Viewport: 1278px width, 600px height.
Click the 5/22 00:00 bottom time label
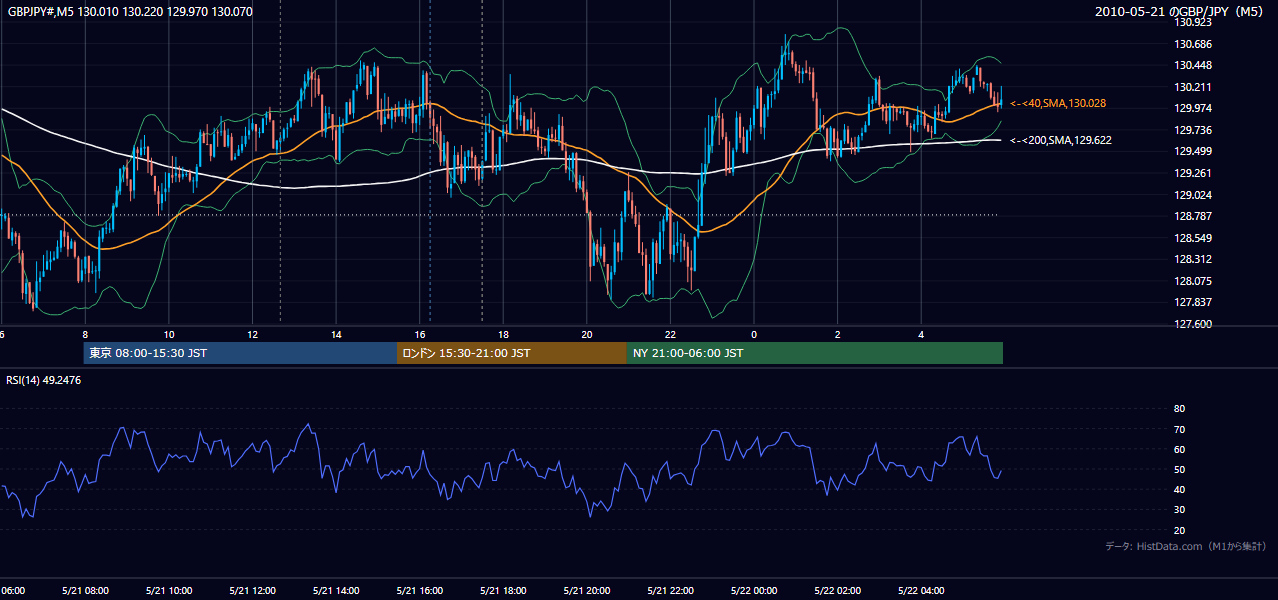754,591
